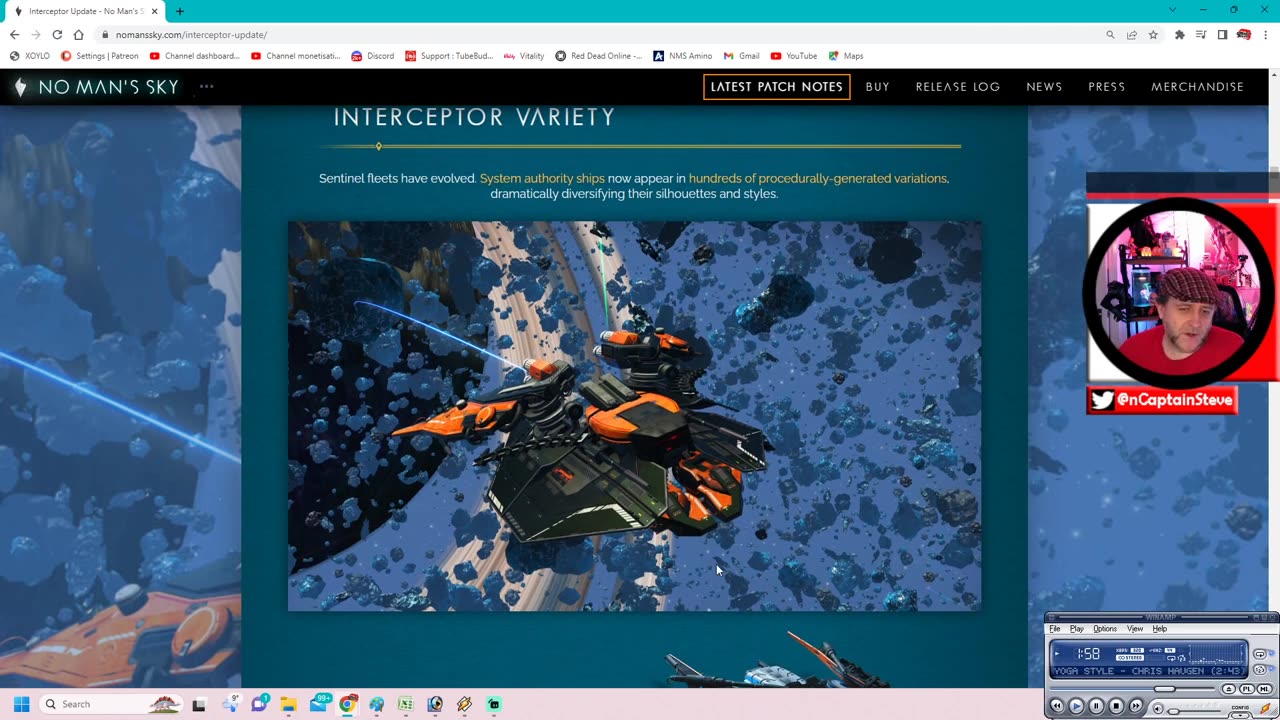Click the No Man's Sky logo

point(96,87)
